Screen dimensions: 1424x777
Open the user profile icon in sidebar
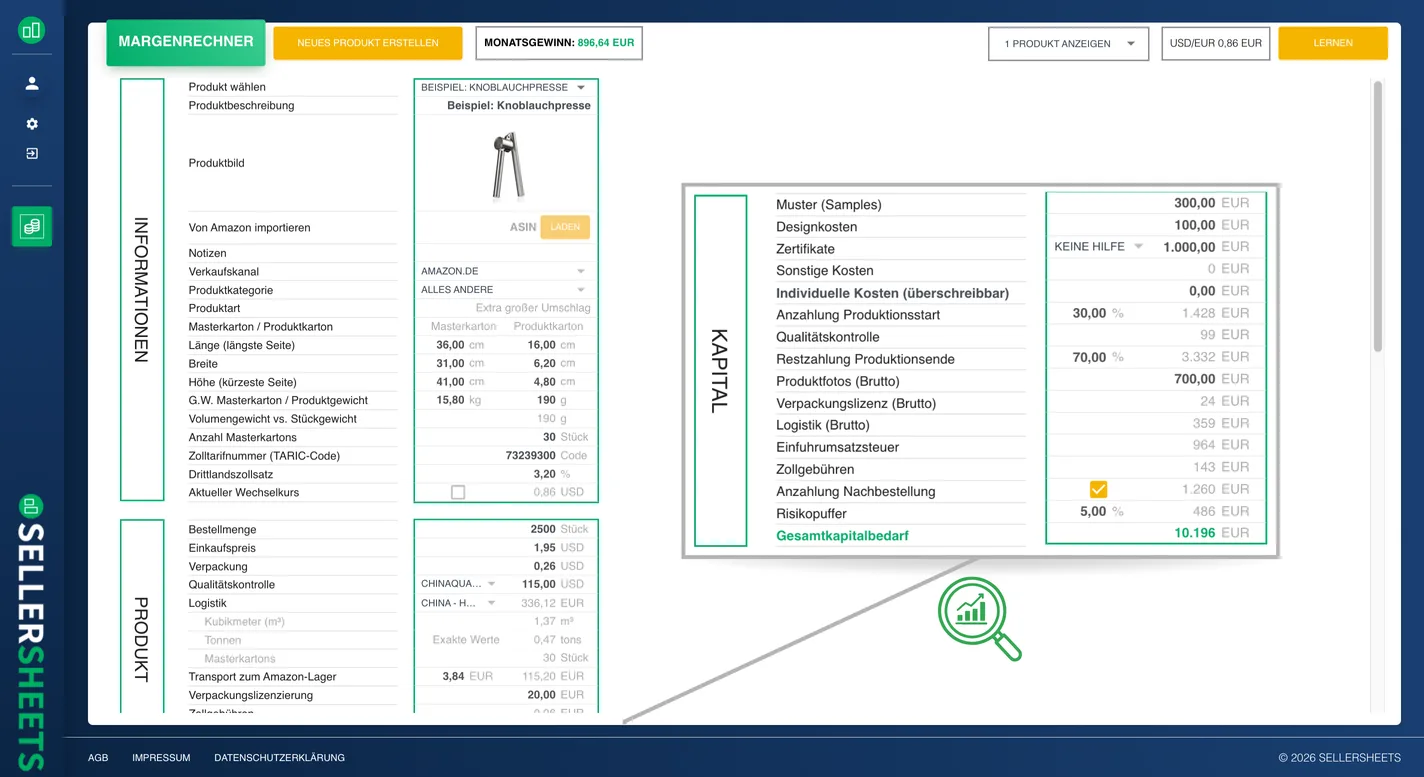pos(32,84)
